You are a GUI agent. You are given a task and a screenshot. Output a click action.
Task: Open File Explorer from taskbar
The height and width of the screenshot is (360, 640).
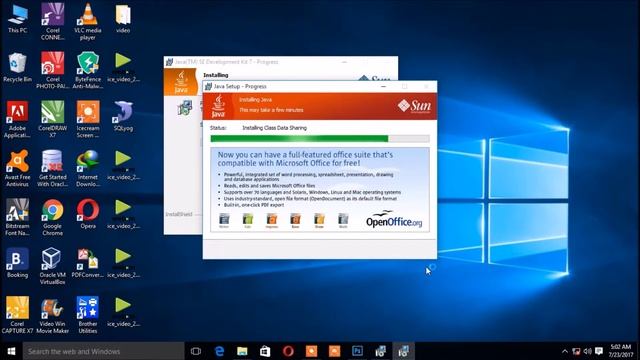[242, 351]
